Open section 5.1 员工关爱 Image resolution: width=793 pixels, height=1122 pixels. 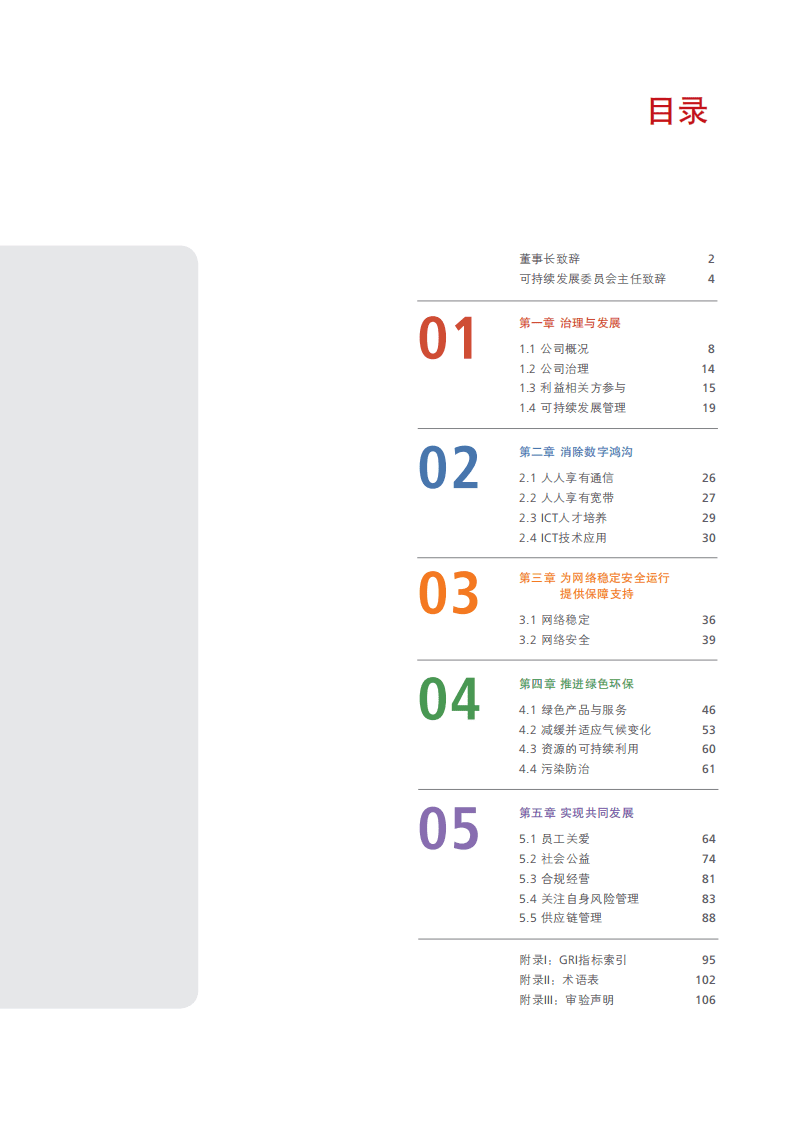[x=555, y=839]
